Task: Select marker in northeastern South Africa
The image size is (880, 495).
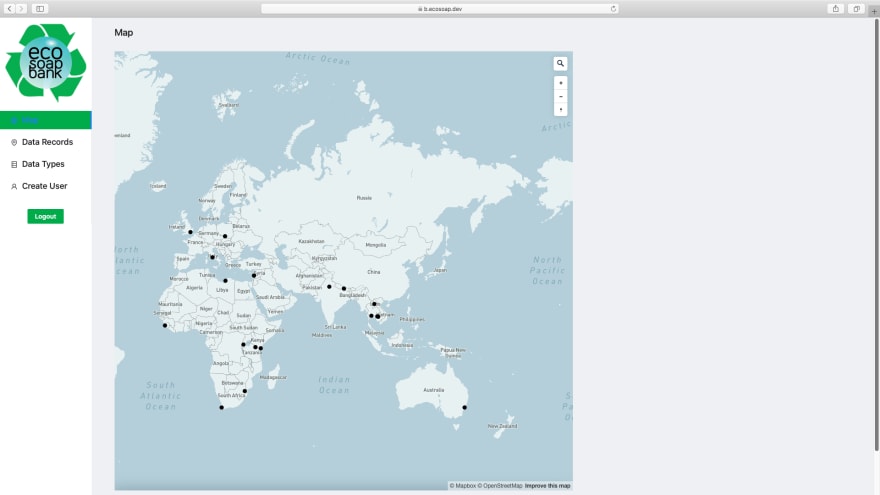Action: click(245, 391)
